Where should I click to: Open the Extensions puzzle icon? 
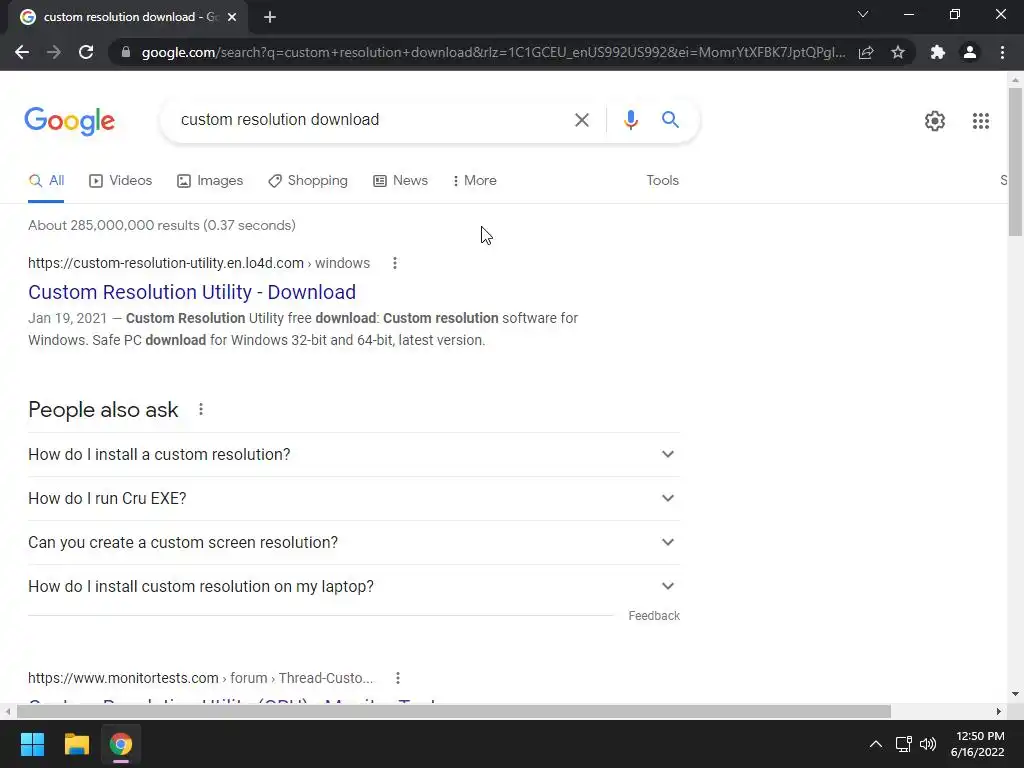938,52
